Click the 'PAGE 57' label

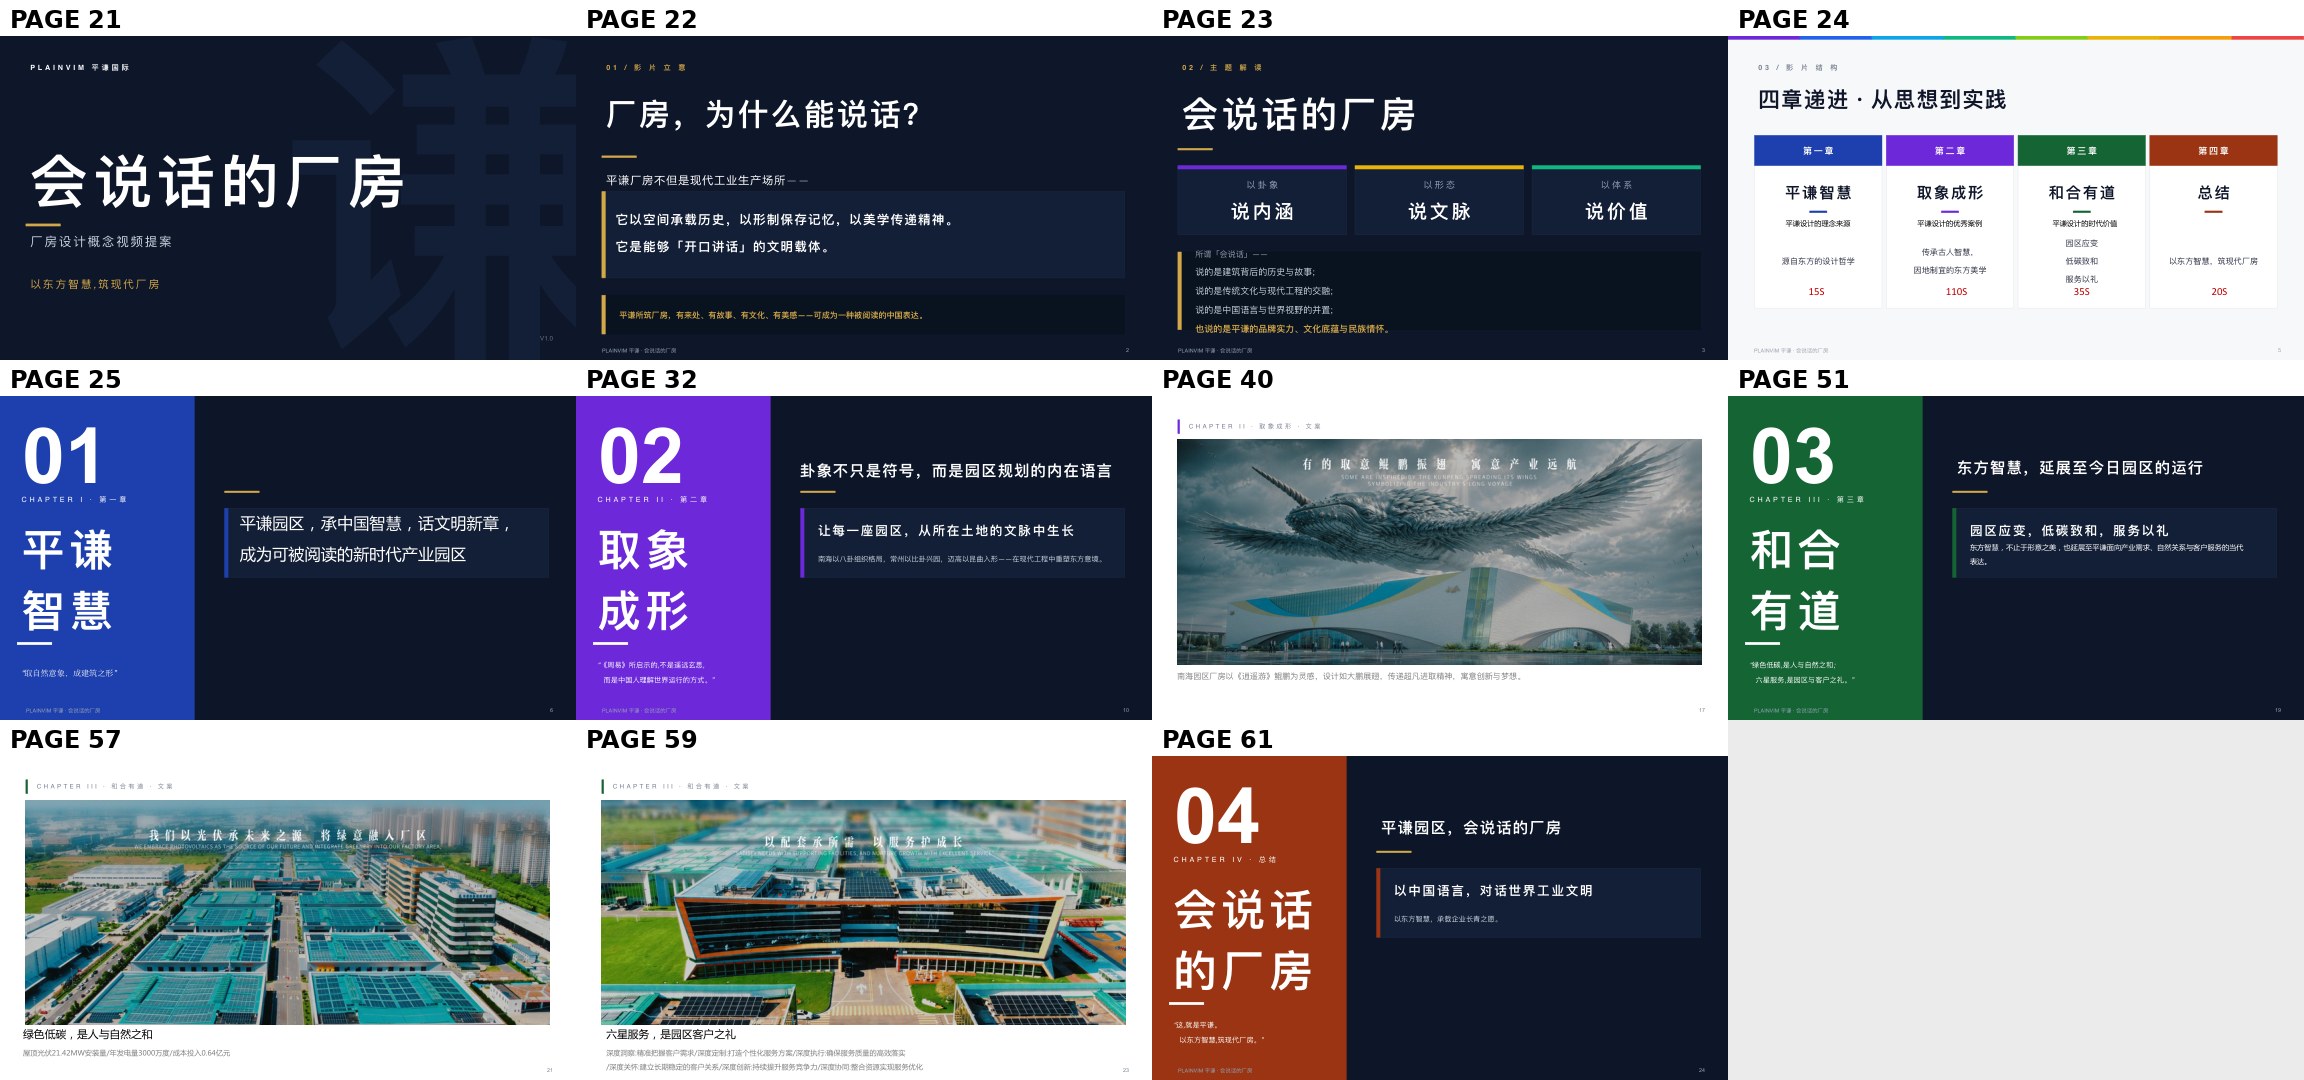66,739
